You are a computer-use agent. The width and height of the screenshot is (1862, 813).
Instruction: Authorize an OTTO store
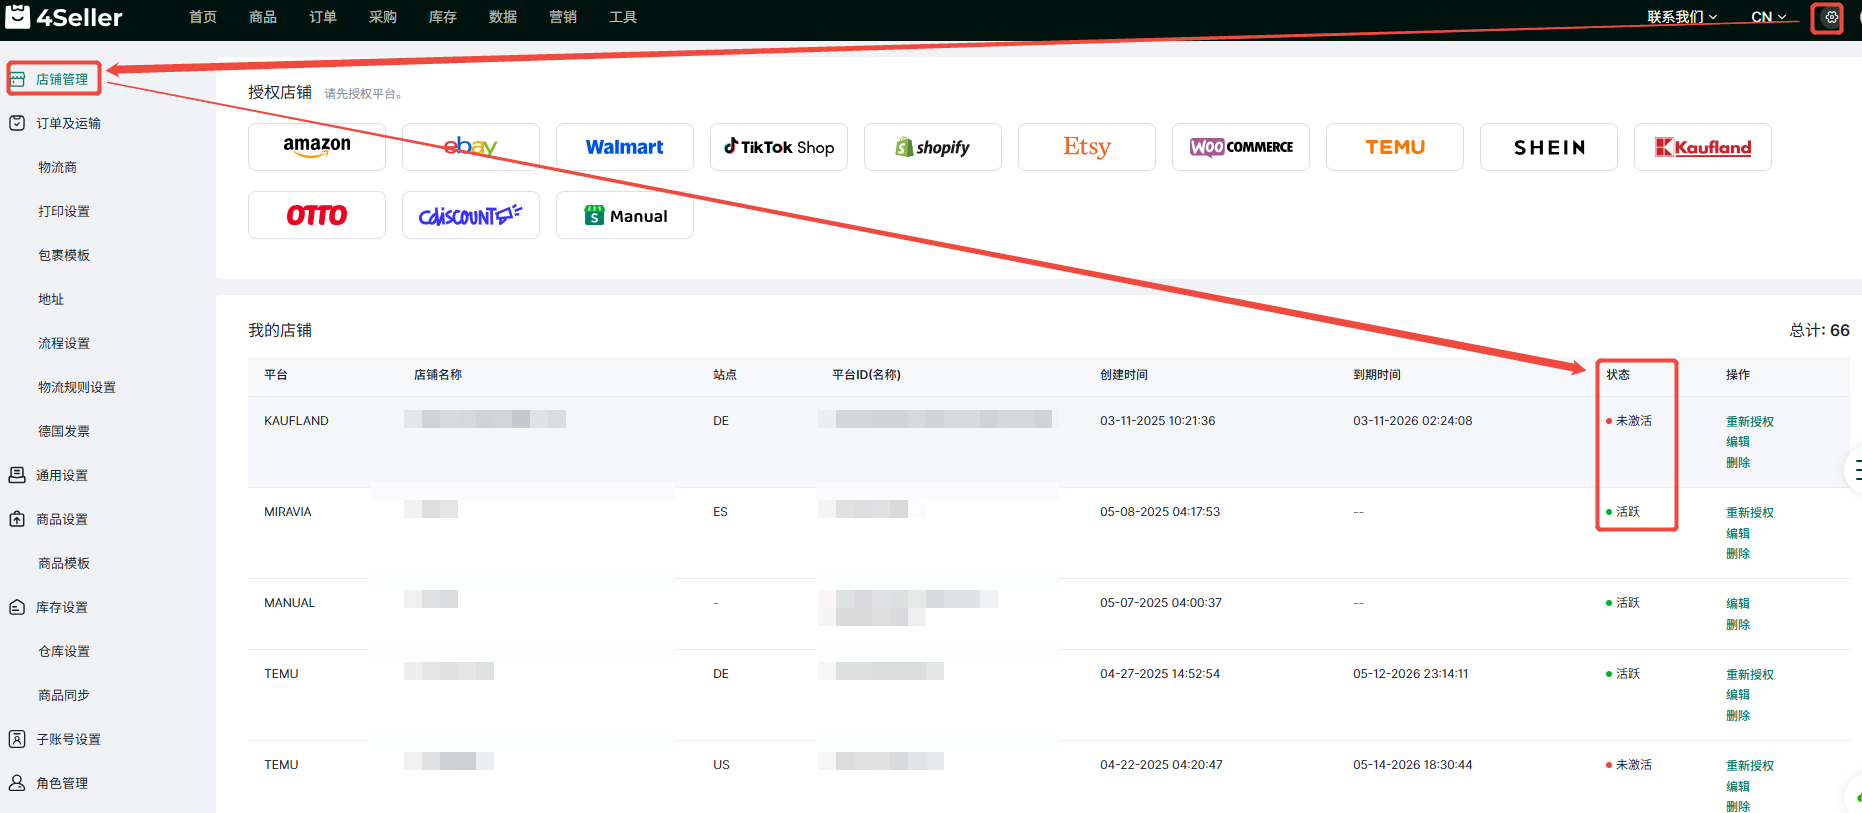(317, 215)
